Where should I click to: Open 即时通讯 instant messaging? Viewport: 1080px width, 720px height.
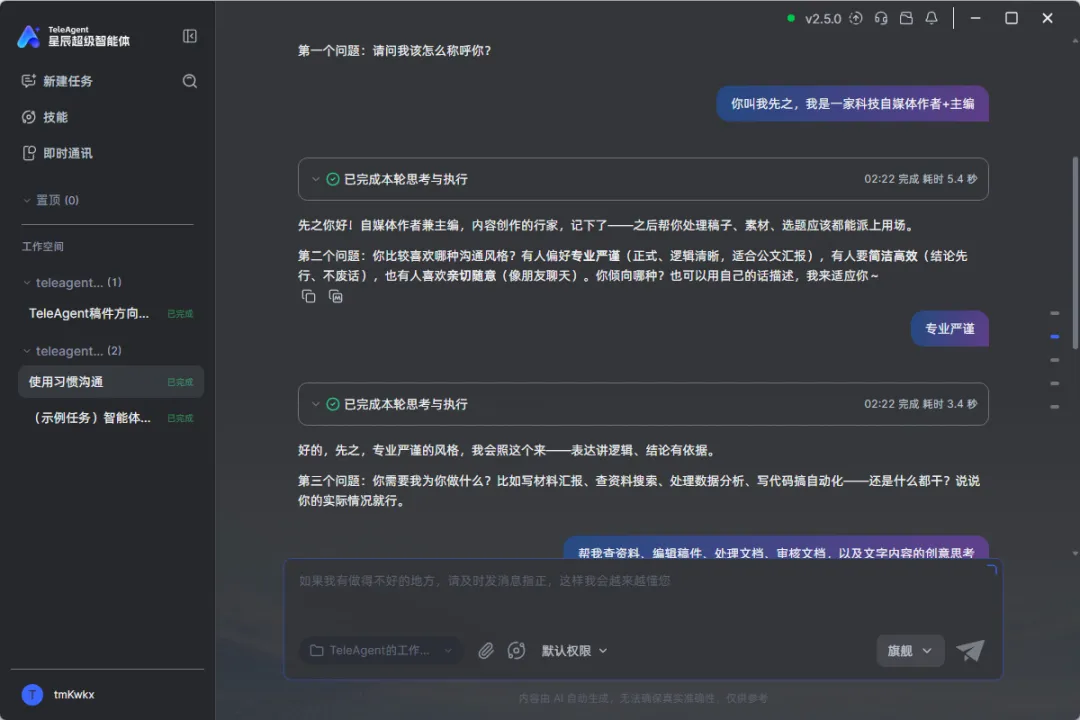click(57, 153)
